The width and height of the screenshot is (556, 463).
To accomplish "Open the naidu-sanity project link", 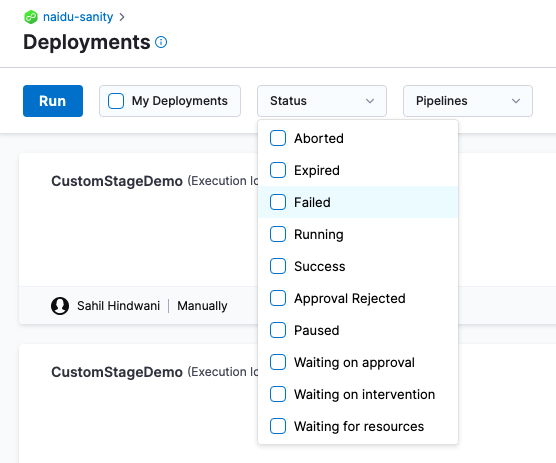I will pos(78,17).
